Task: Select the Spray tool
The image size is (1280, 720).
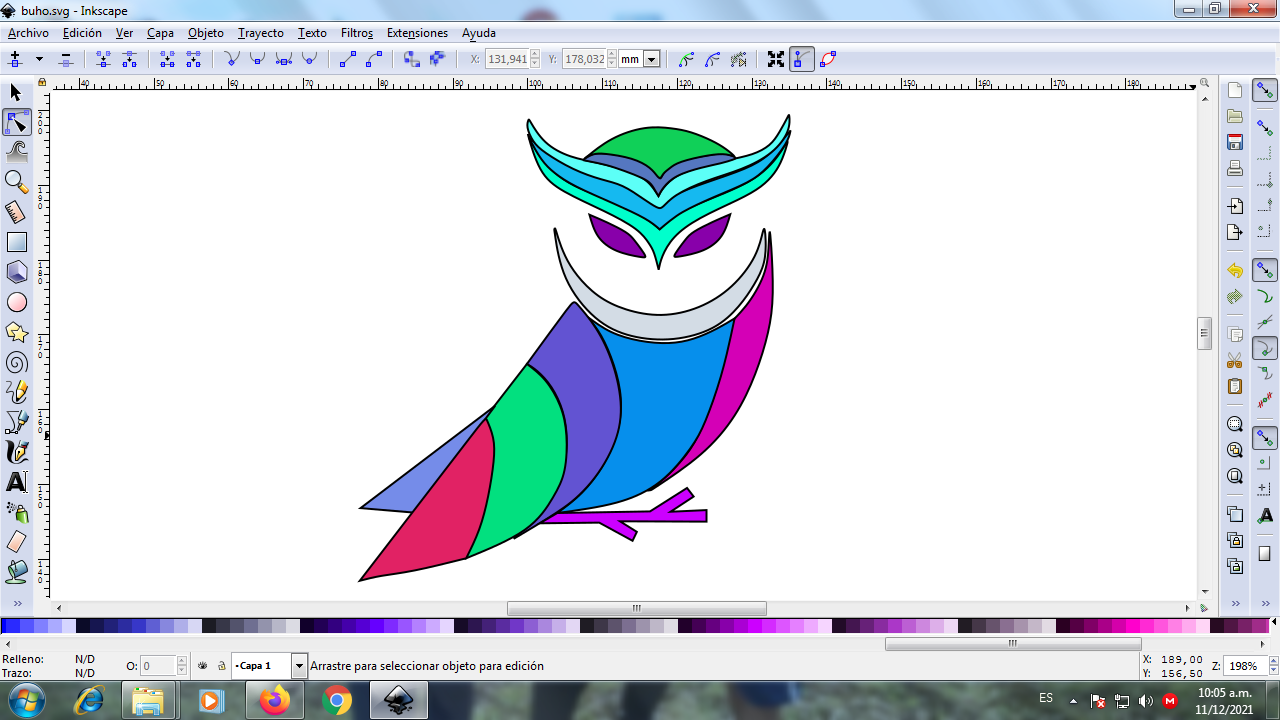Action: [x=16, y=512]
